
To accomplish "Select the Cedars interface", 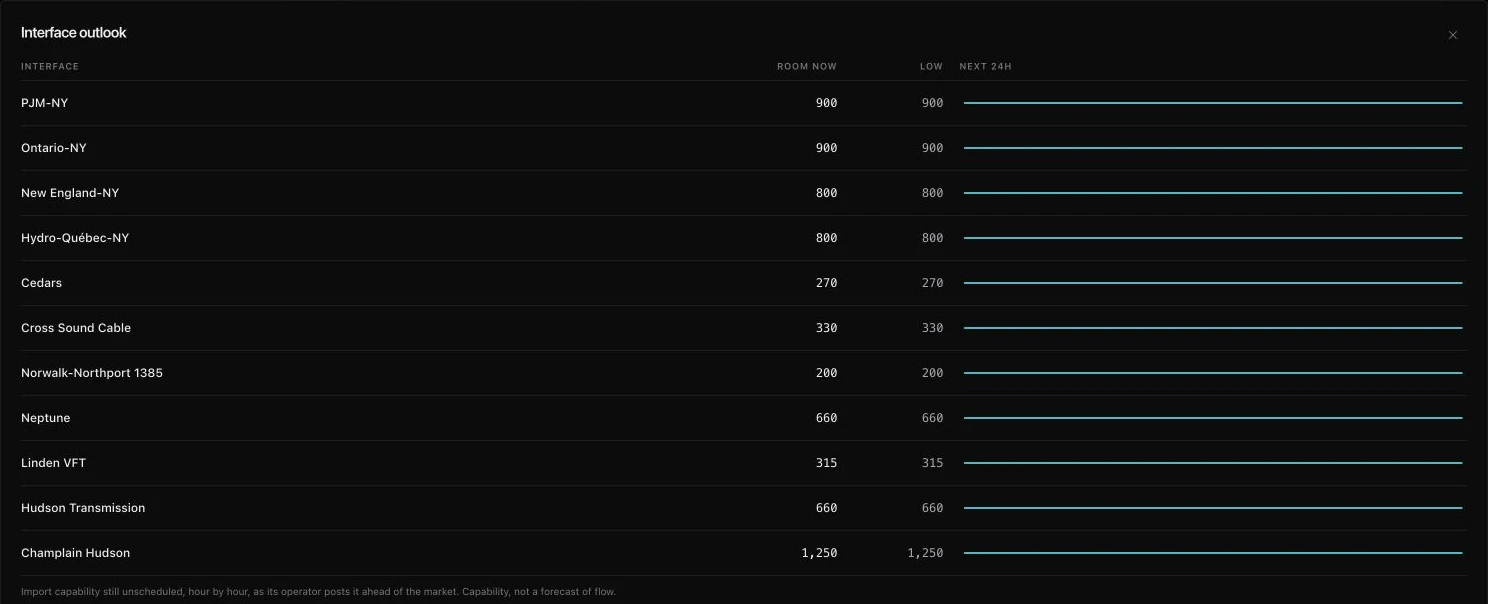I will tap(744, 283).
